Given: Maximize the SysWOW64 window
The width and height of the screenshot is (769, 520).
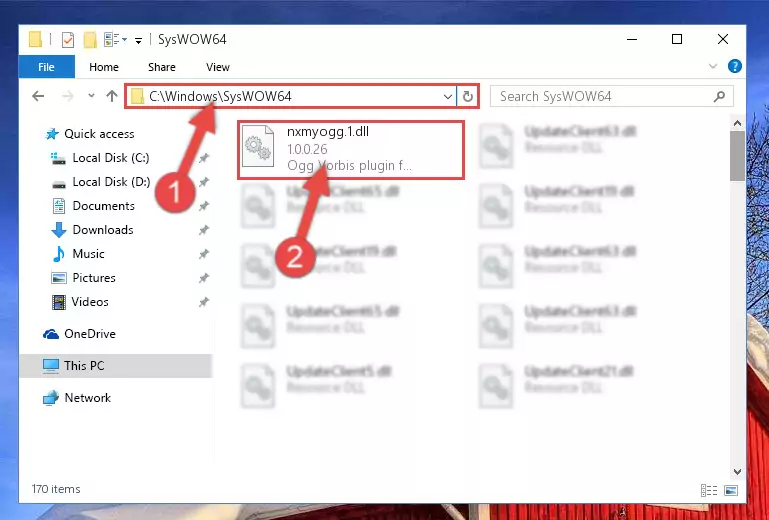Looking at the screenshot, I should tap(677, 40).
